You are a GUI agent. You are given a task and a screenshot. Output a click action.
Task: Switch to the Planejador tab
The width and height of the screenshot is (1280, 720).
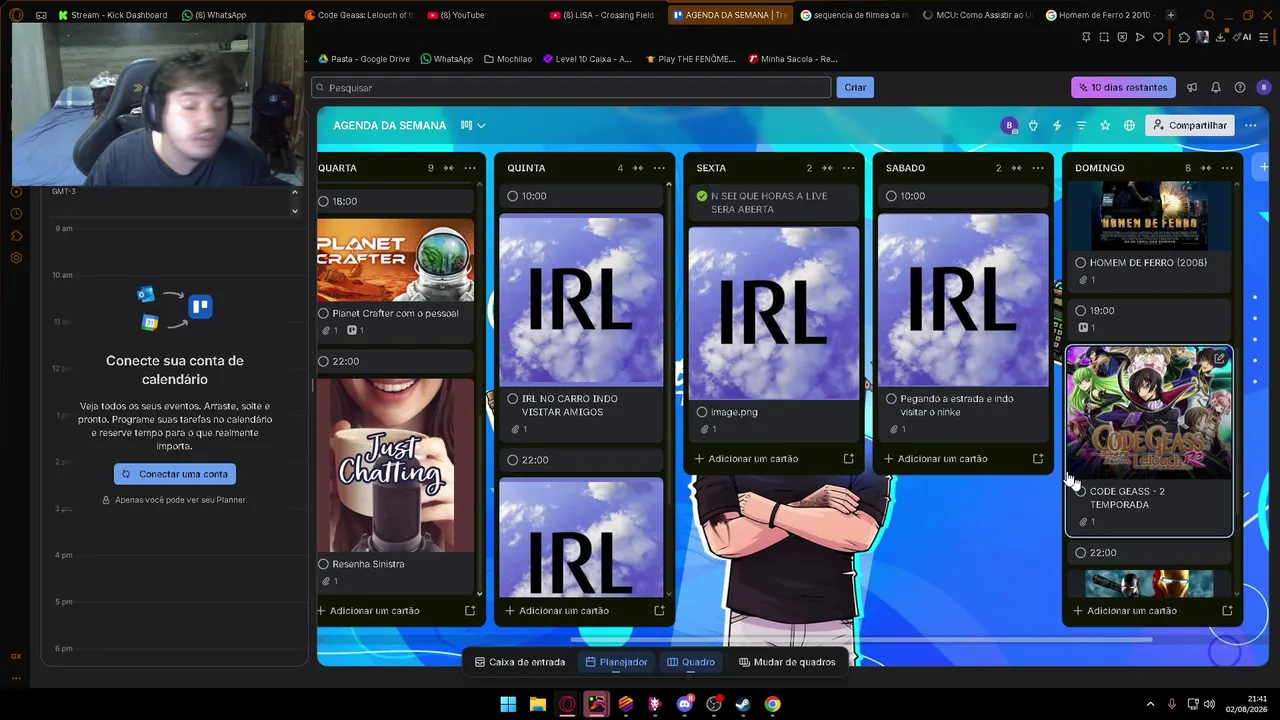616,662
